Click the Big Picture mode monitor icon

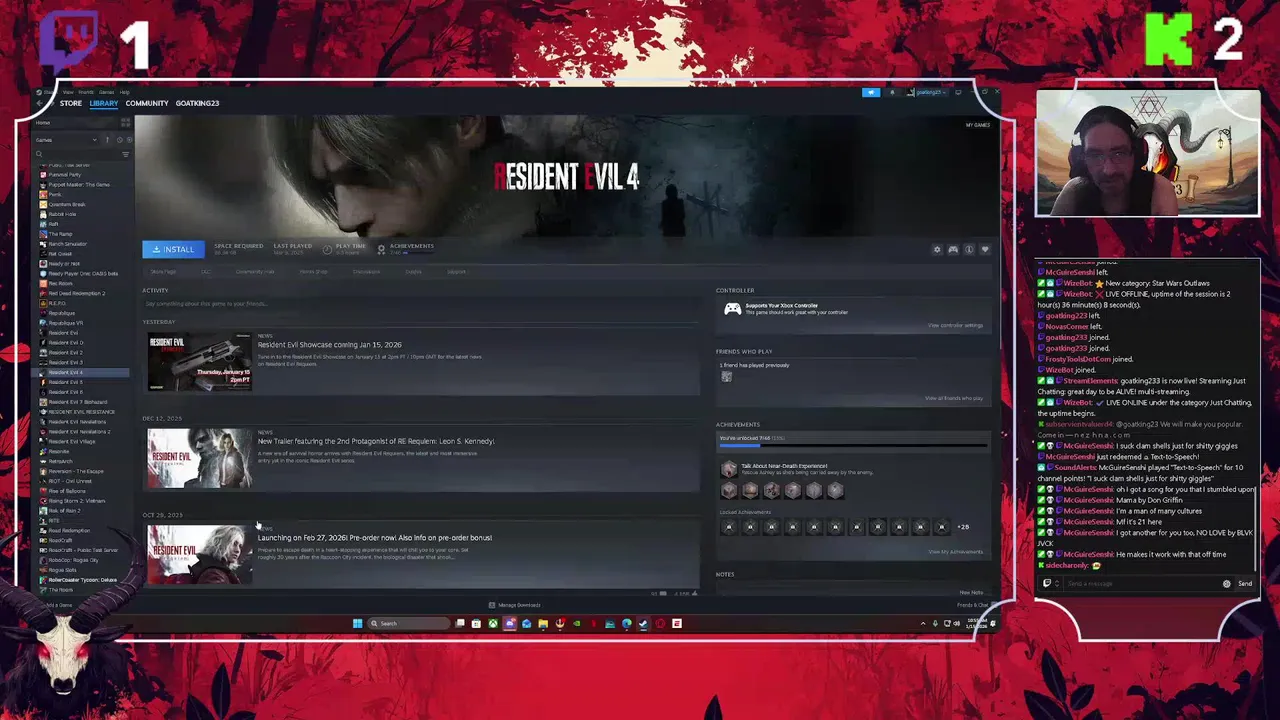point(958,92)
